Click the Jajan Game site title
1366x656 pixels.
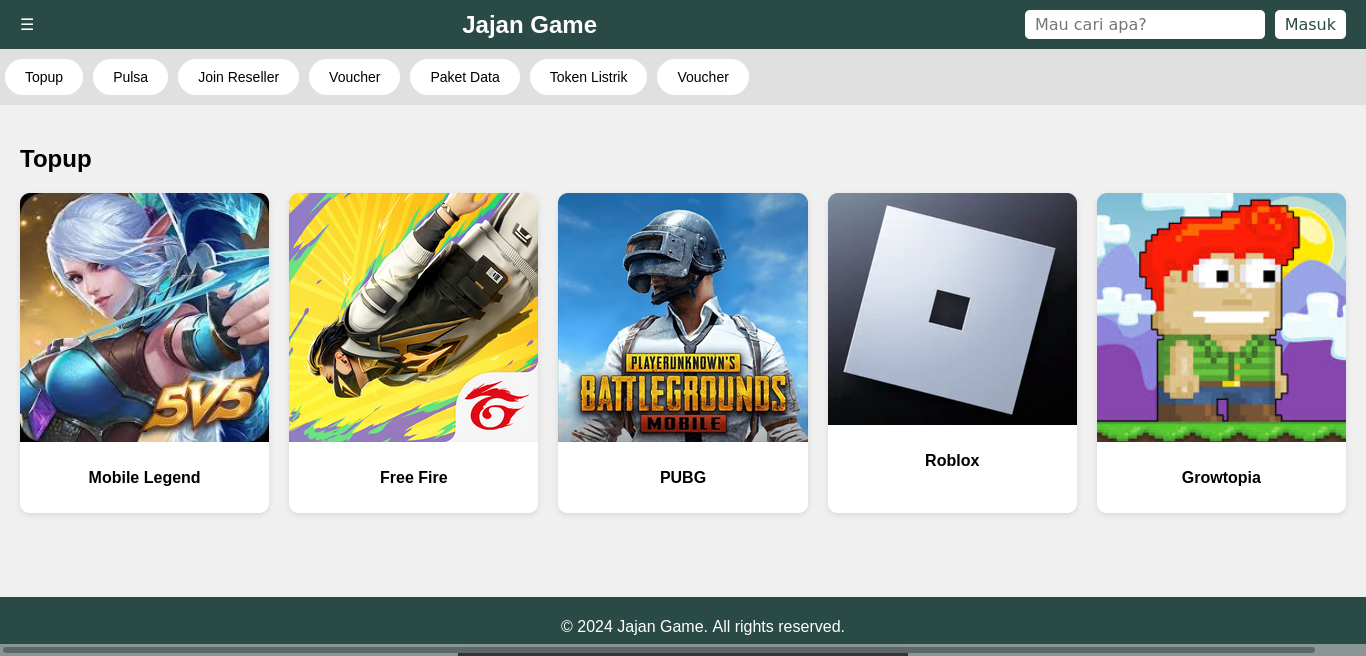coord(529,25)
